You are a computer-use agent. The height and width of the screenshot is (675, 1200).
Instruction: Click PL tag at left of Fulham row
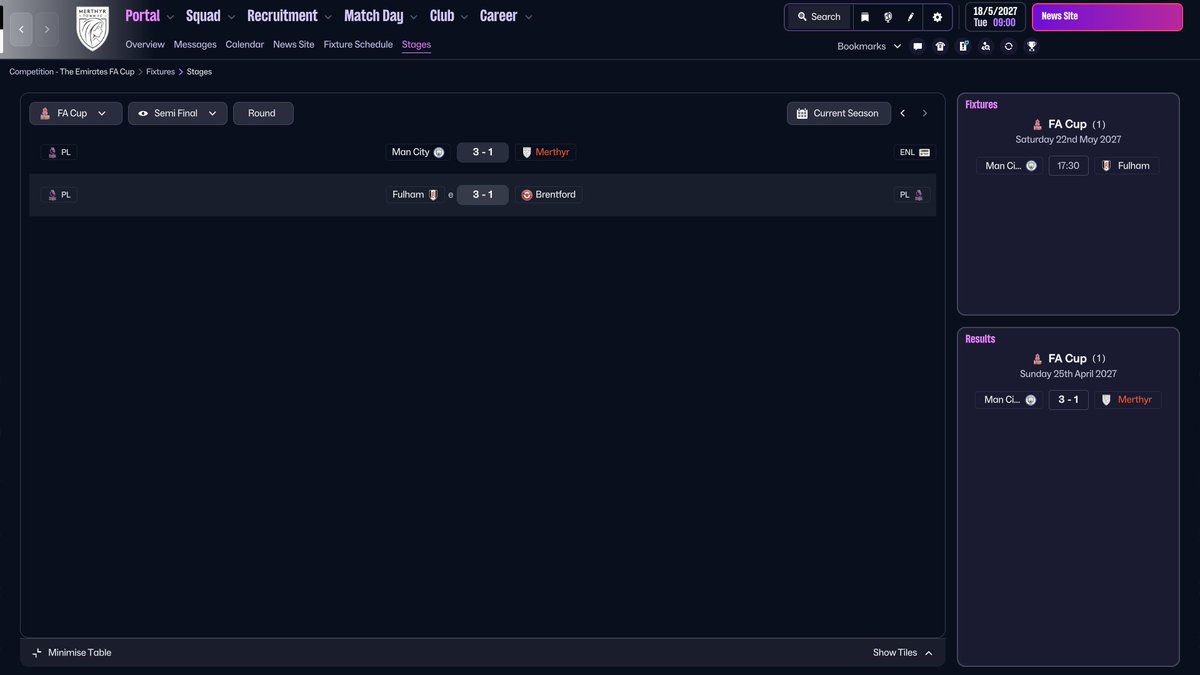point(59,195)
